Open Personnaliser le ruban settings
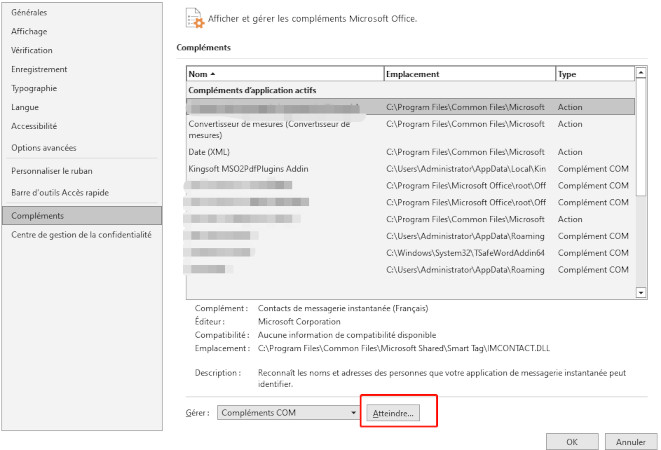661x450 pixels. point(52,171)
